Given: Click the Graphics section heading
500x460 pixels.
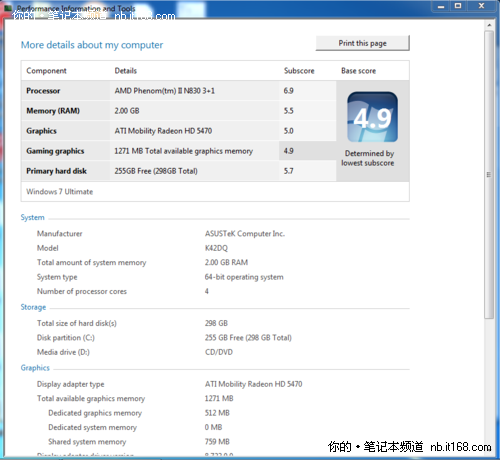Looking at the screenshot, I should [35, 368].
